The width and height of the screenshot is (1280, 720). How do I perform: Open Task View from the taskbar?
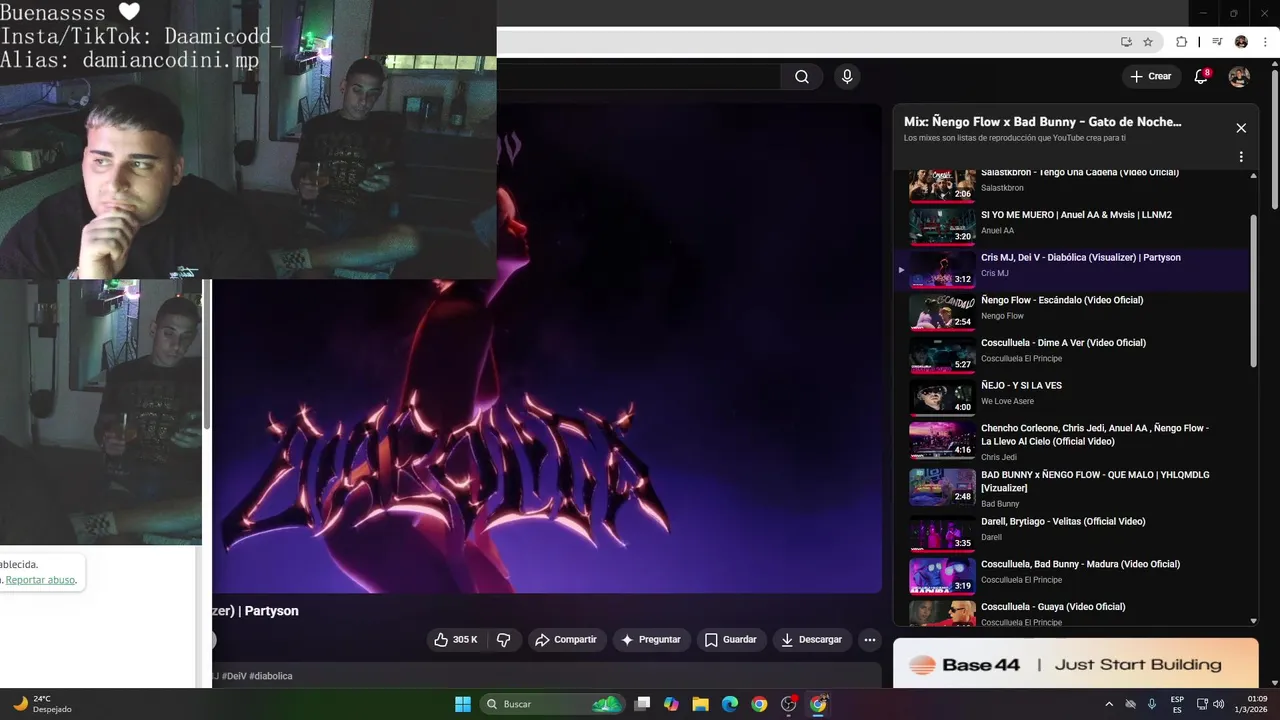click(x=642, y=704)
